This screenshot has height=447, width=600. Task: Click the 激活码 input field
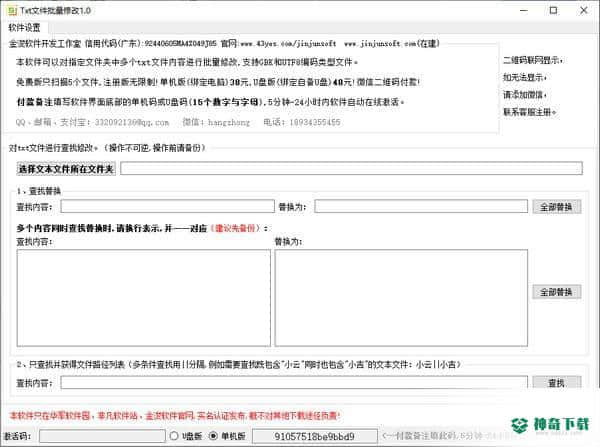[102, 436]
